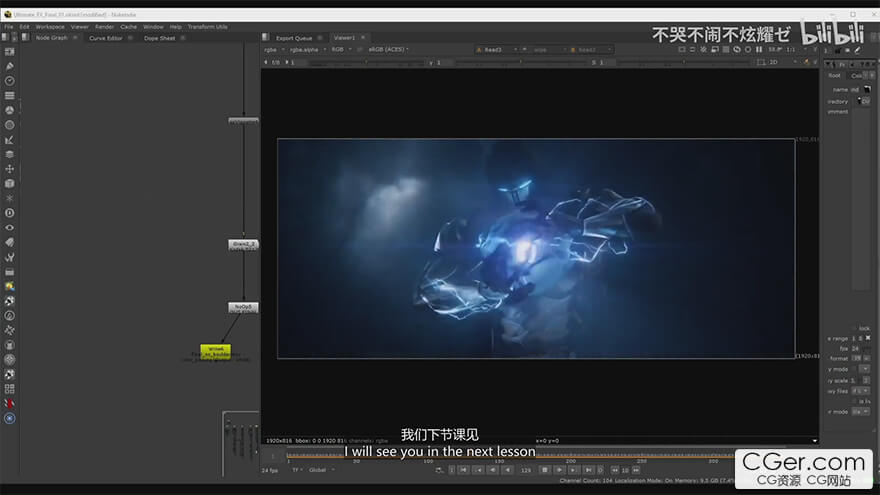Jump to the last frame
The height and width of the screenshot is (495, 880).
[588, 470]
